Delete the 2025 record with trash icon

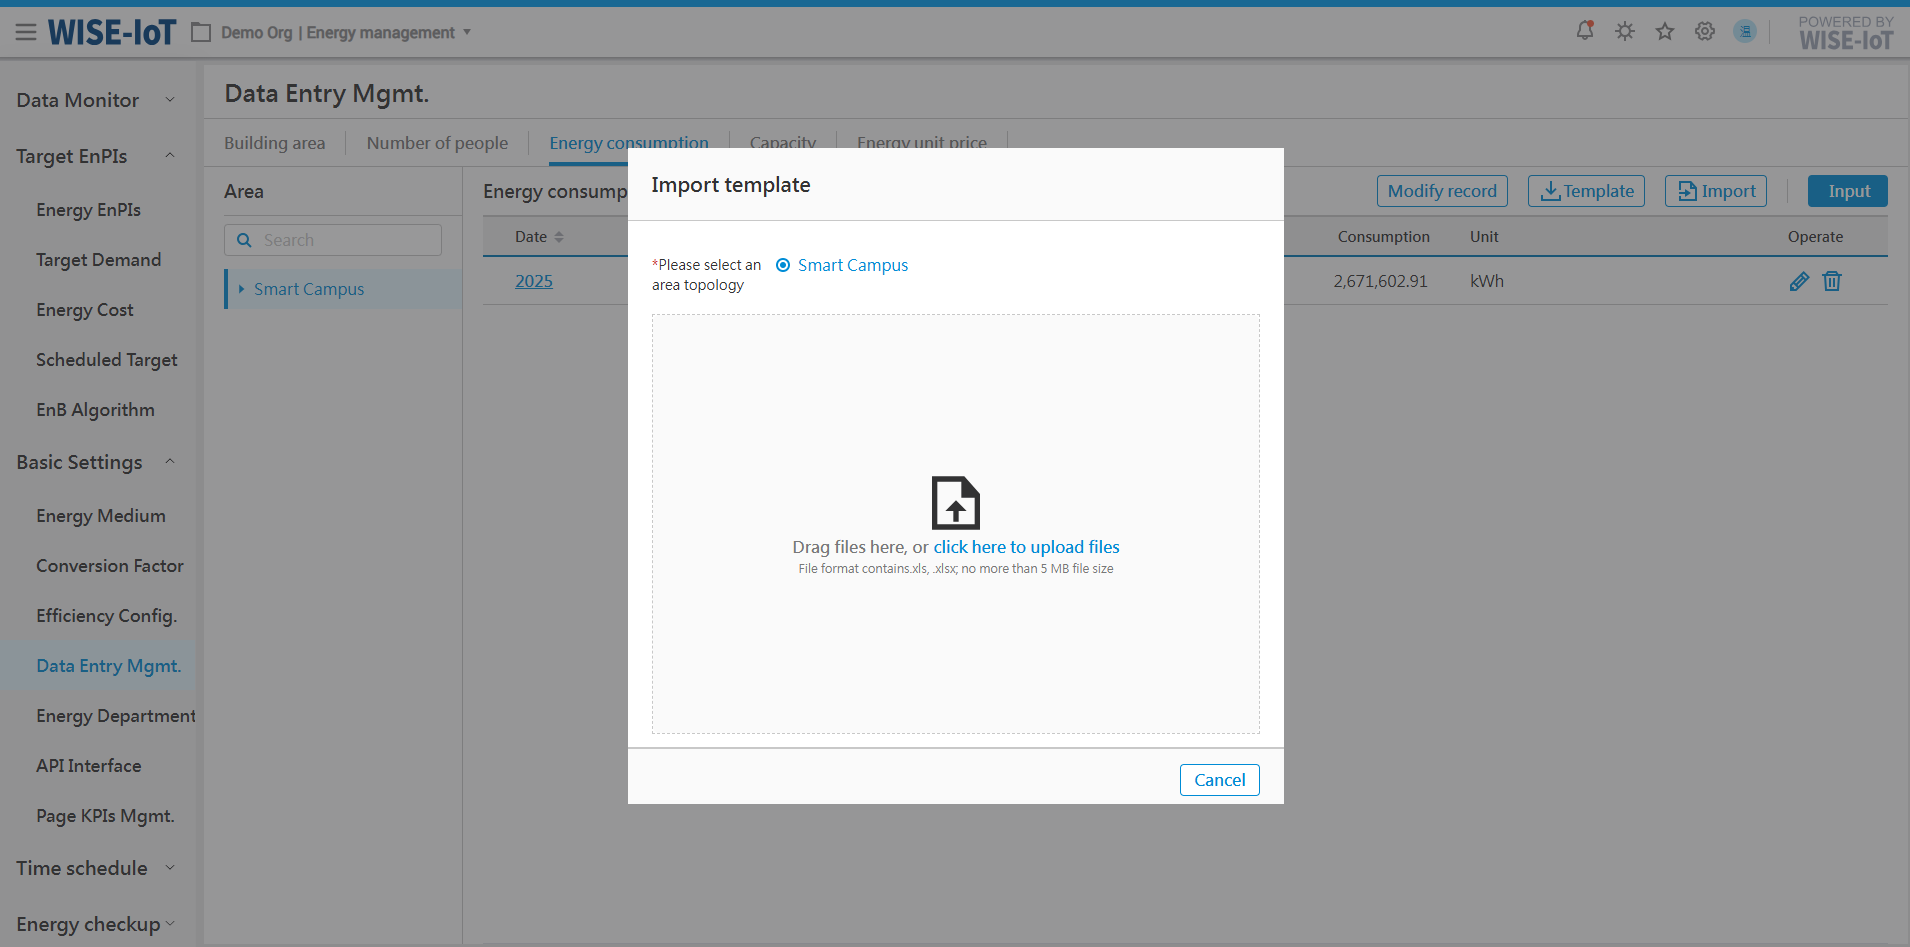[x=1832, y=281]
